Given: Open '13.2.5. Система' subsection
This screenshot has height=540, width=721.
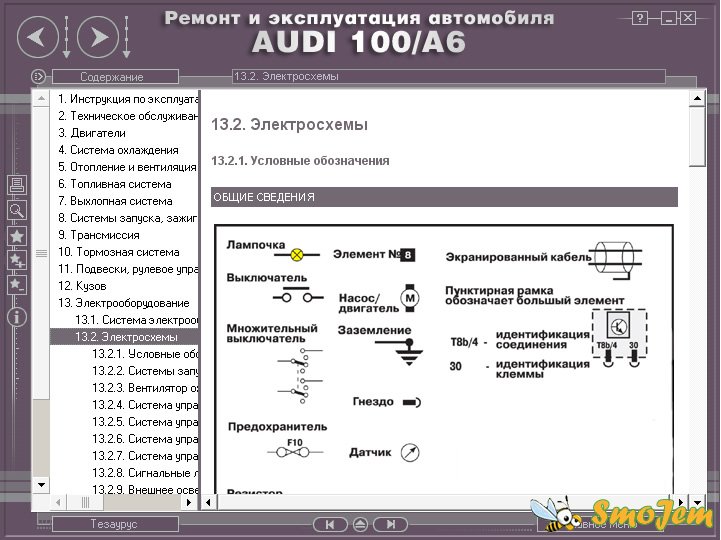Looking at the screenshot, I should click(x=145, y=422).
